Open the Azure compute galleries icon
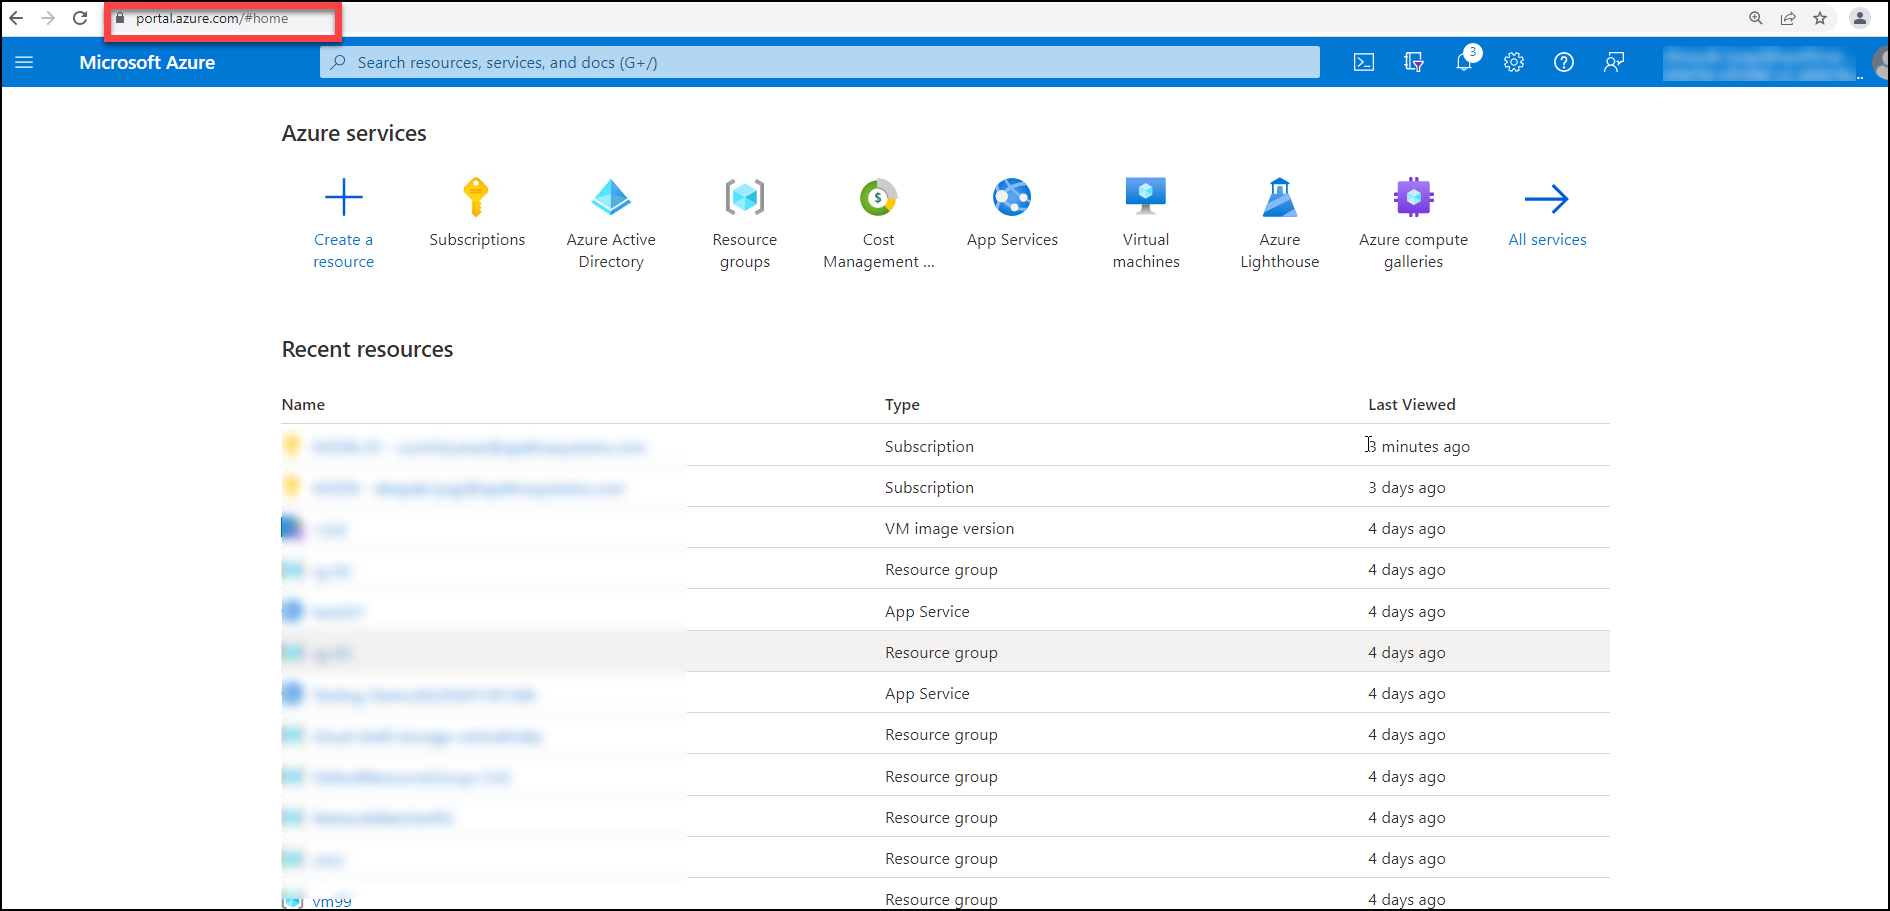 [1414, 197]
